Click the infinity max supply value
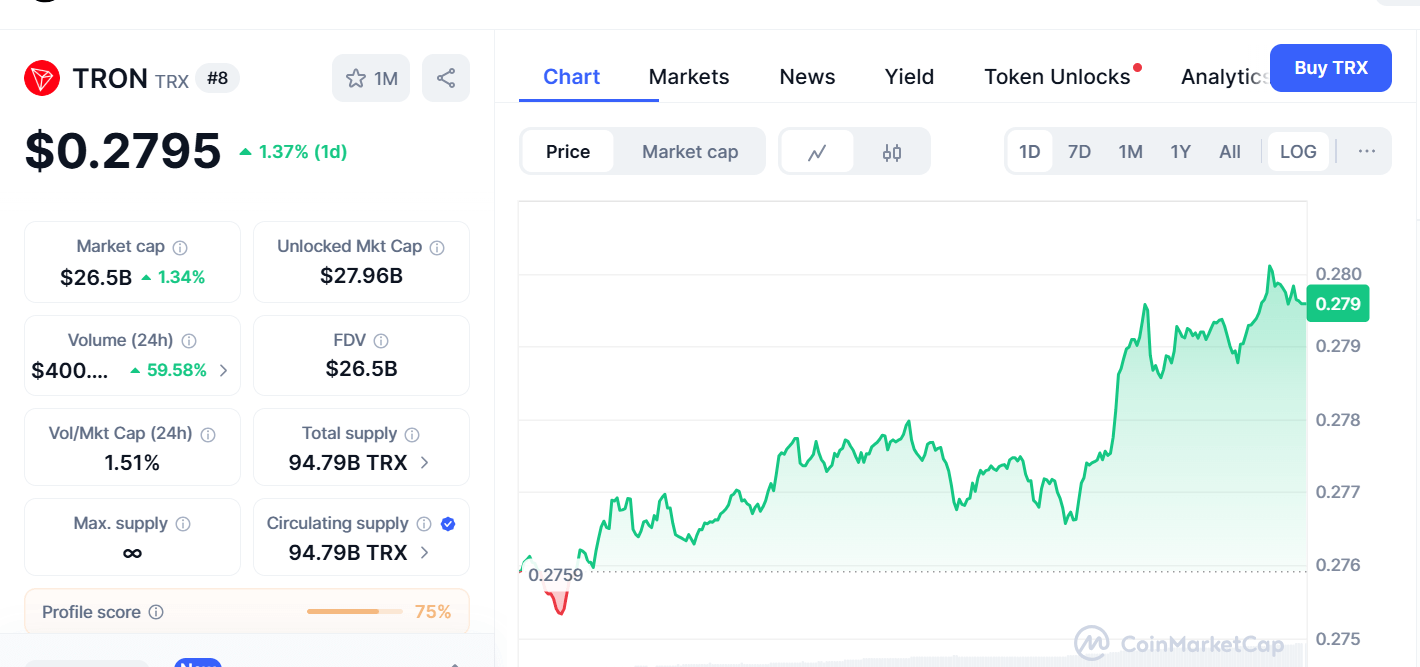This screenshot has width=1420, height=667. point(132,552)
